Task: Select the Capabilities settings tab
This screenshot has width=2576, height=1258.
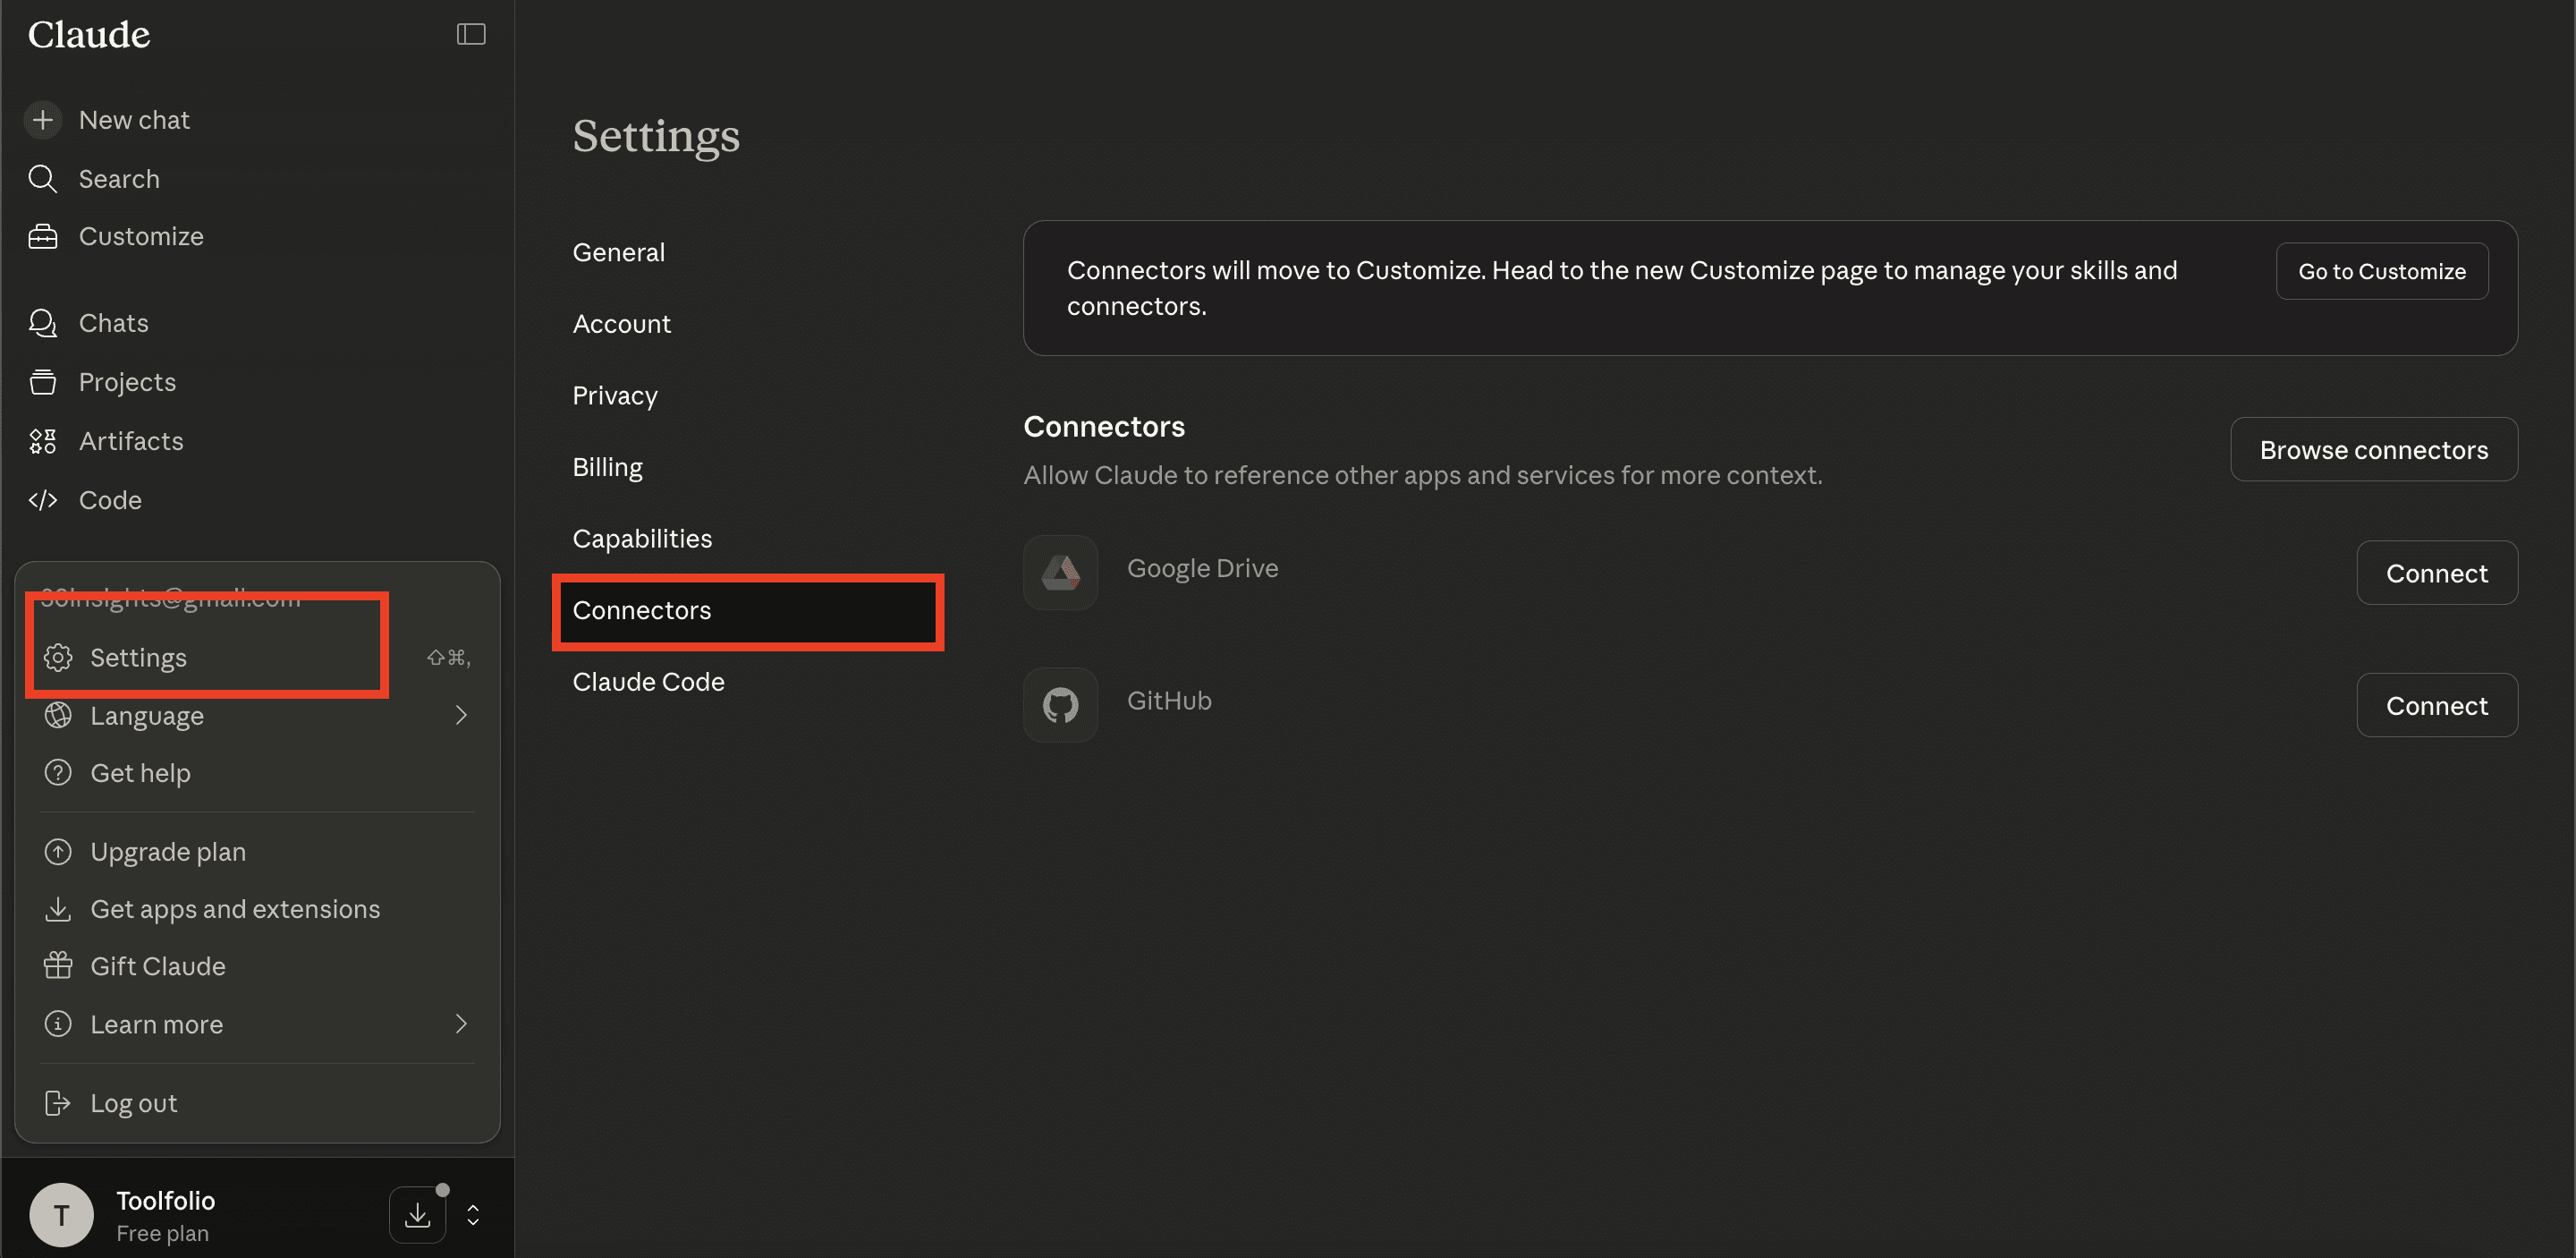Action: tap(642, 539)
